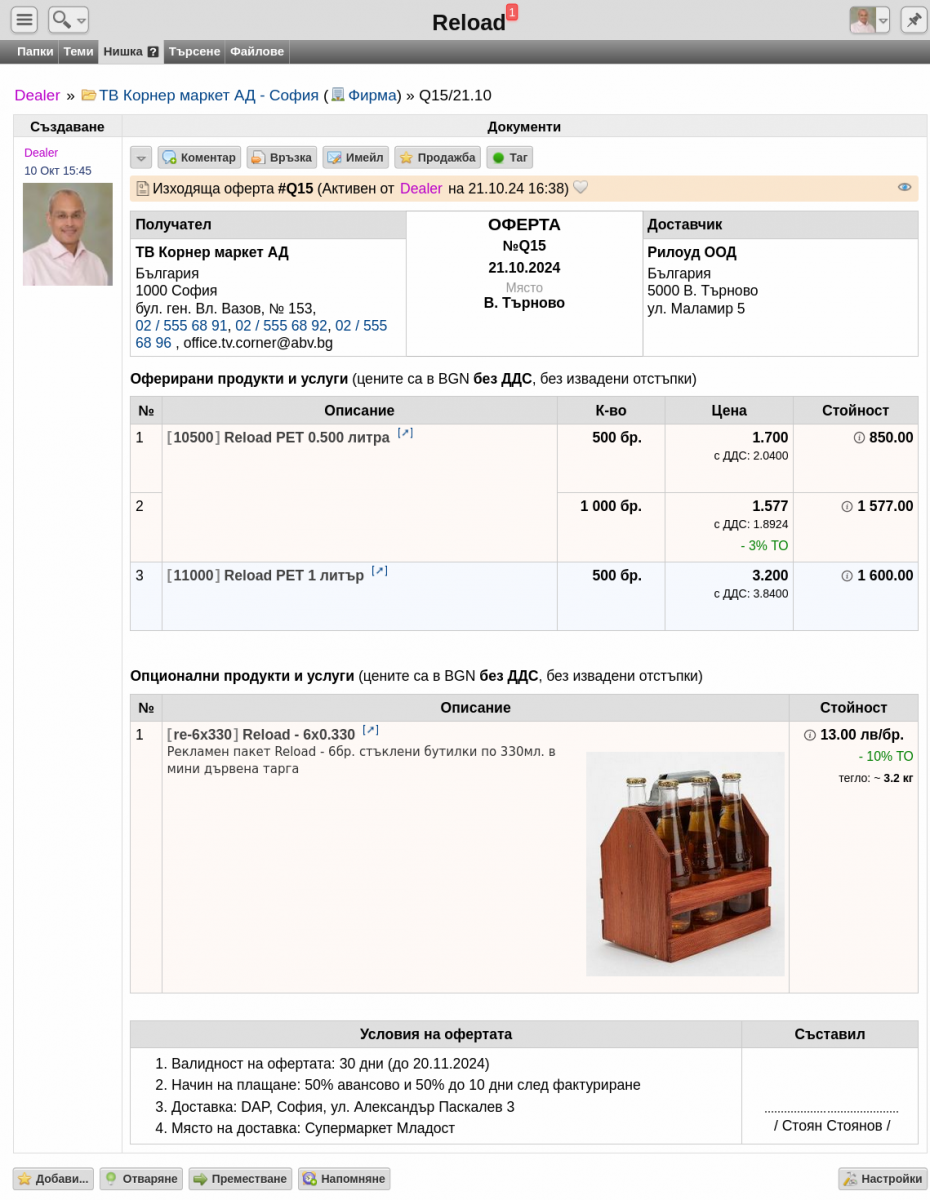Open the external link icon beside Reload - 6x0.330
The width and height of the screenshot is (930, 1200).
(x=370, y=730)
